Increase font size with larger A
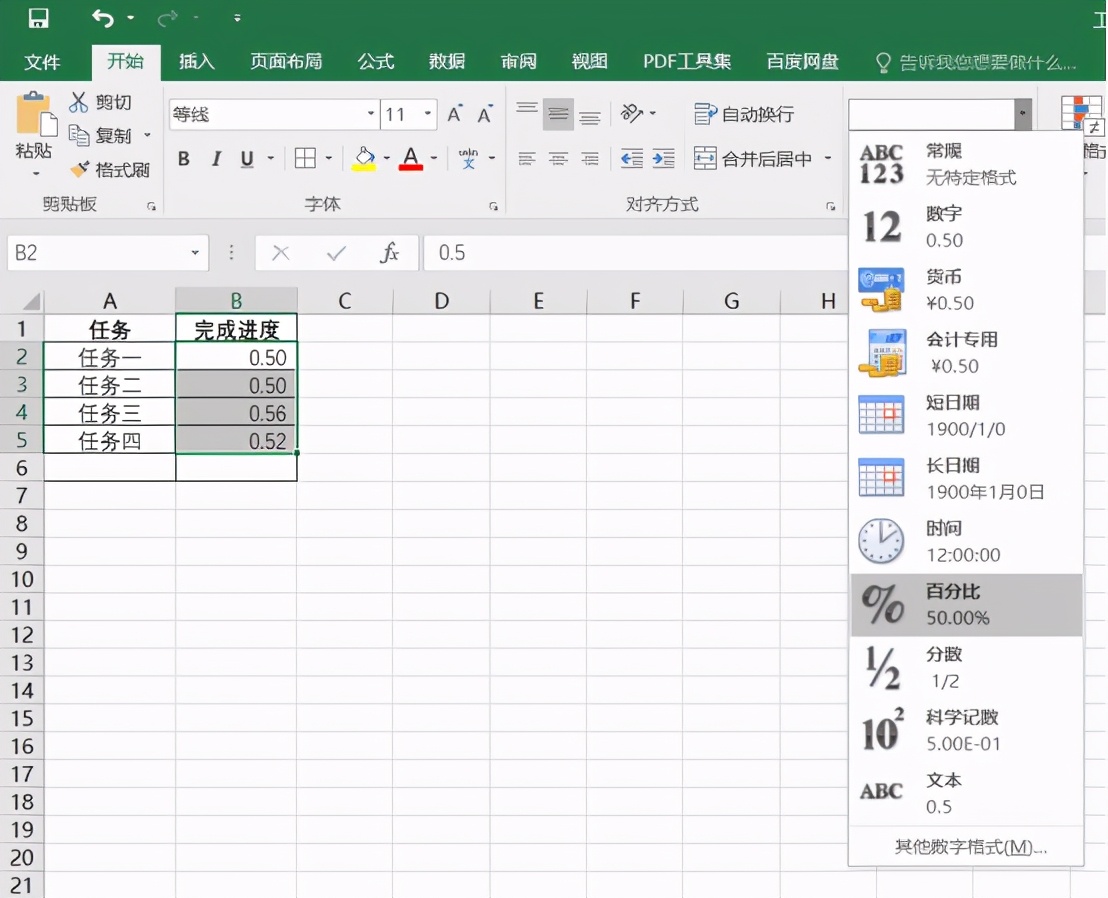 454,114
